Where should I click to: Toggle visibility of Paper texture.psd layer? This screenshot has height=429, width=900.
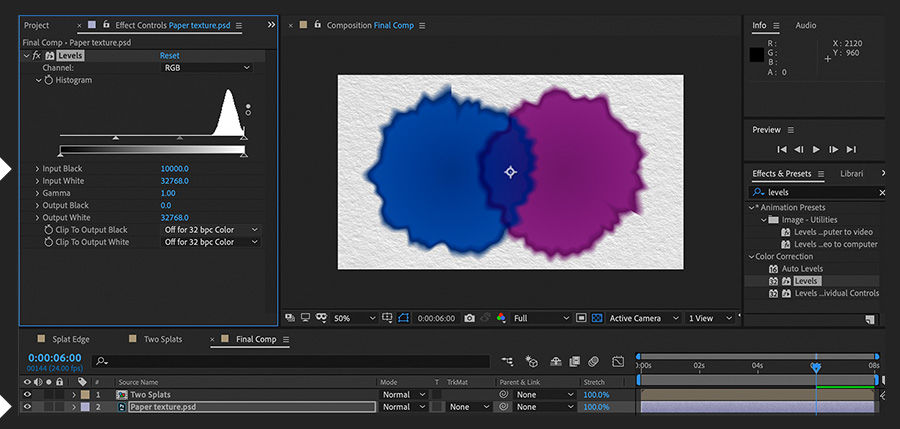(27, 407)
